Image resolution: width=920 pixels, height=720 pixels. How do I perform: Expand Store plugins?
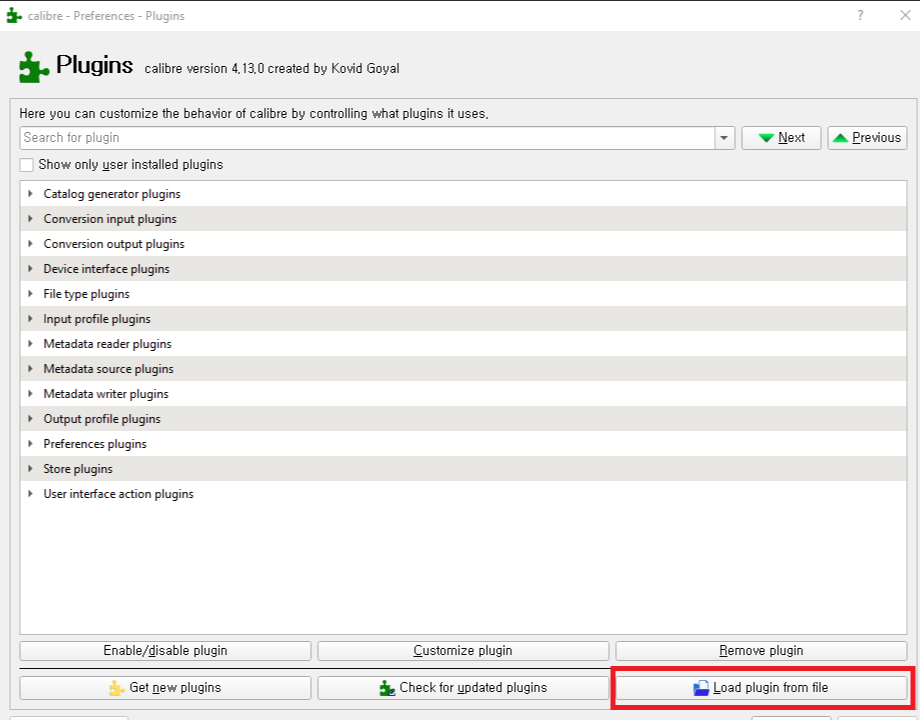[x=30, y=469]
